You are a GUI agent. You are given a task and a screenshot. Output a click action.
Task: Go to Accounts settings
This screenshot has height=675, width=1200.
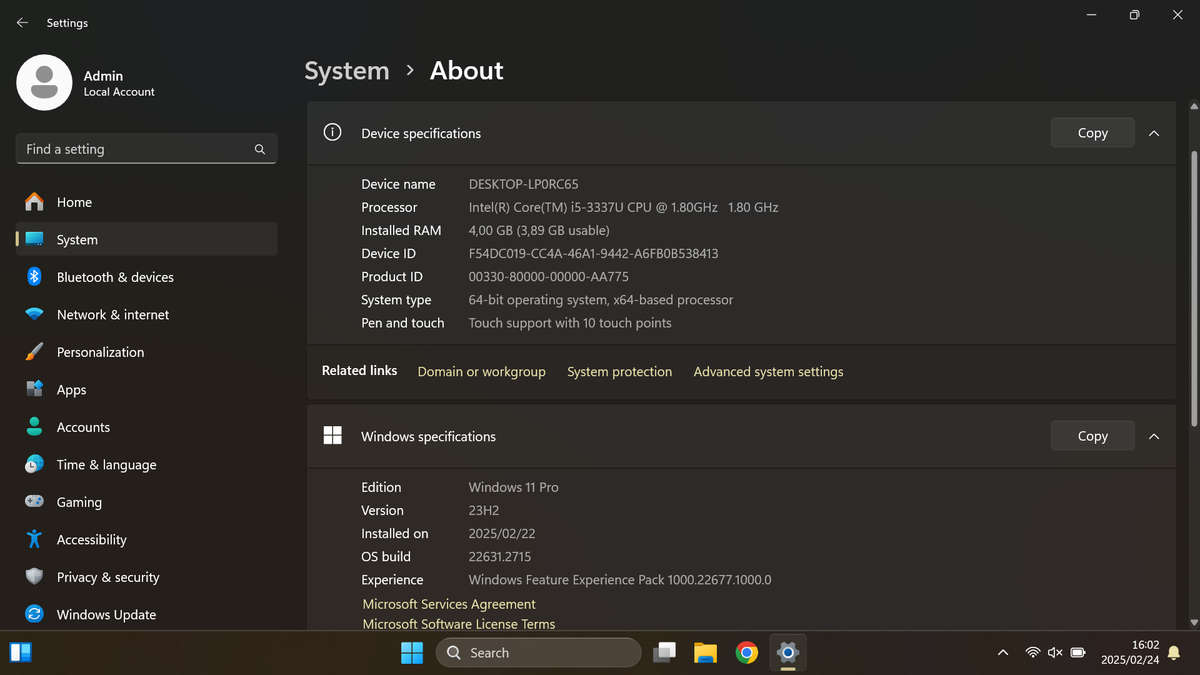click(x=84, y=427)
